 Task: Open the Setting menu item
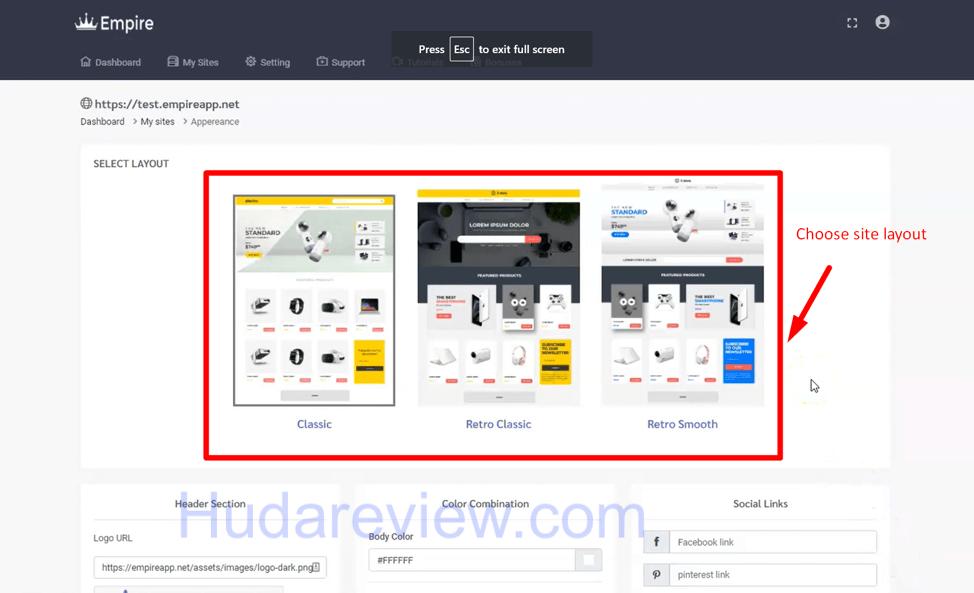coord(268,62)
